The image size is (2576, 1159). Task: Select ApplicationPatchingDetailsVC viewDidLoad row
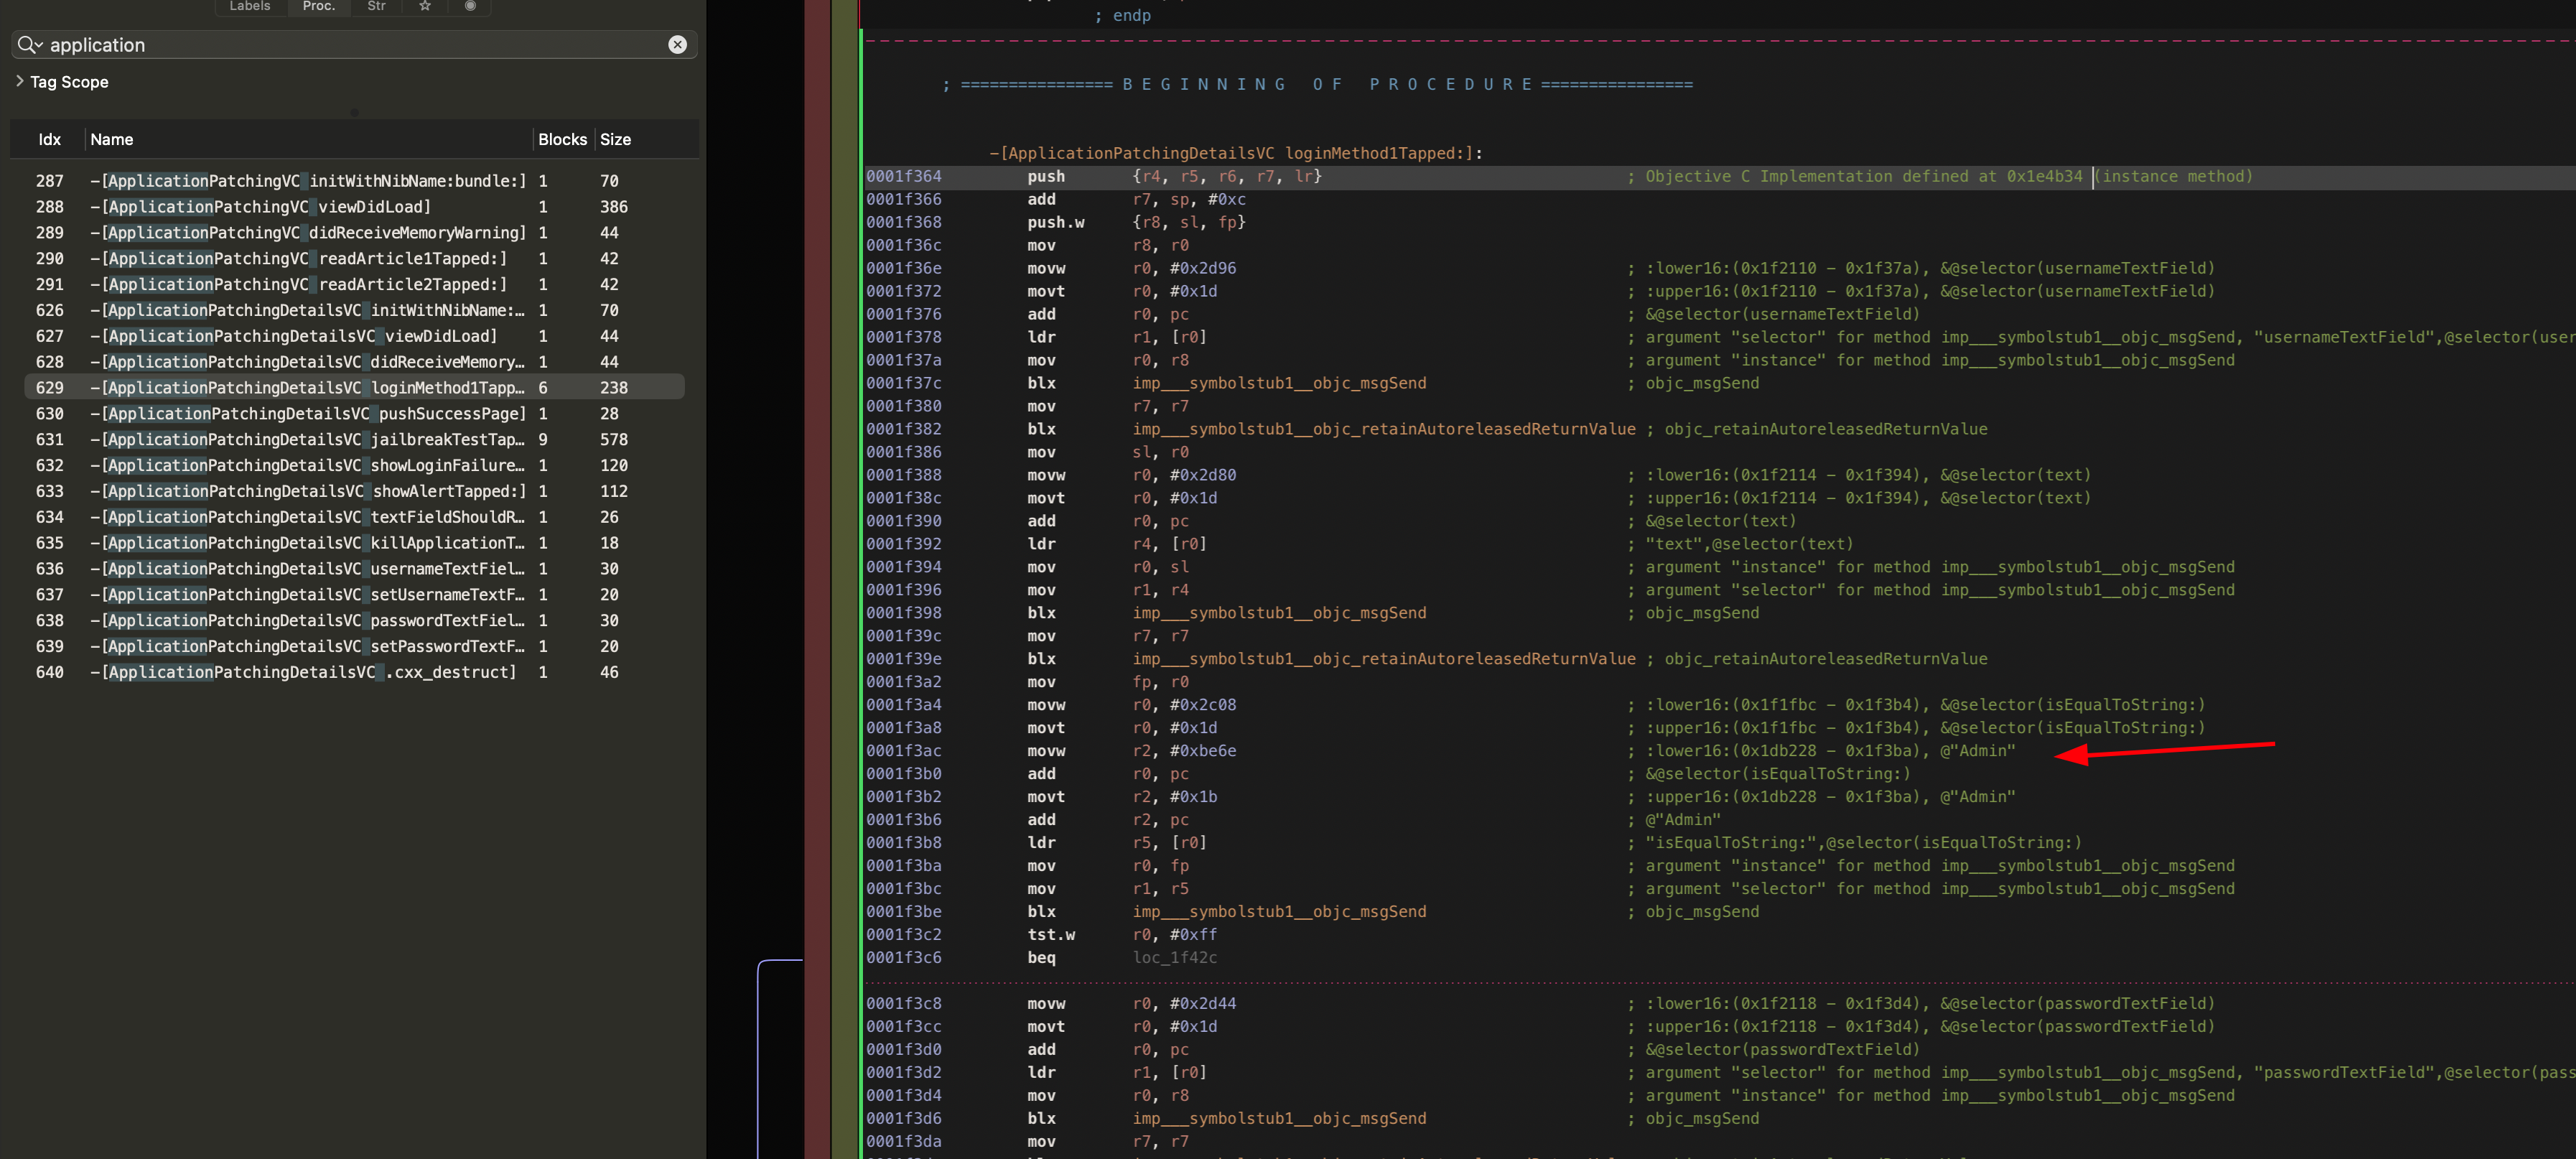[x=354, y=337]
